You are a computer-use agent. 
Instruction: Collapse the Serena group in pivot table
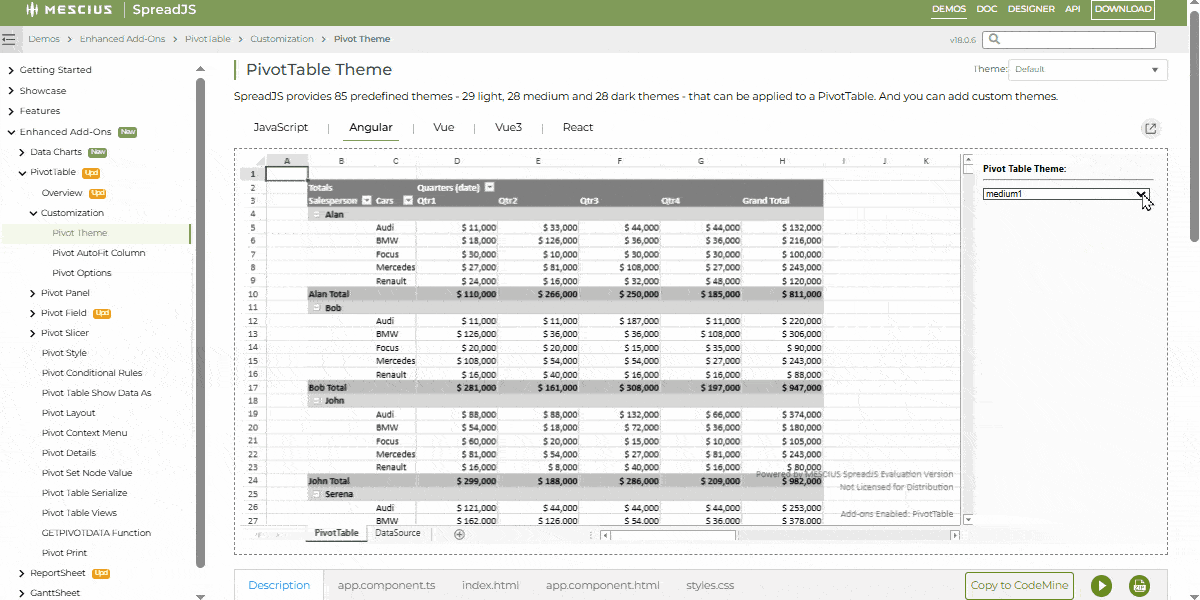pos(316,494)
